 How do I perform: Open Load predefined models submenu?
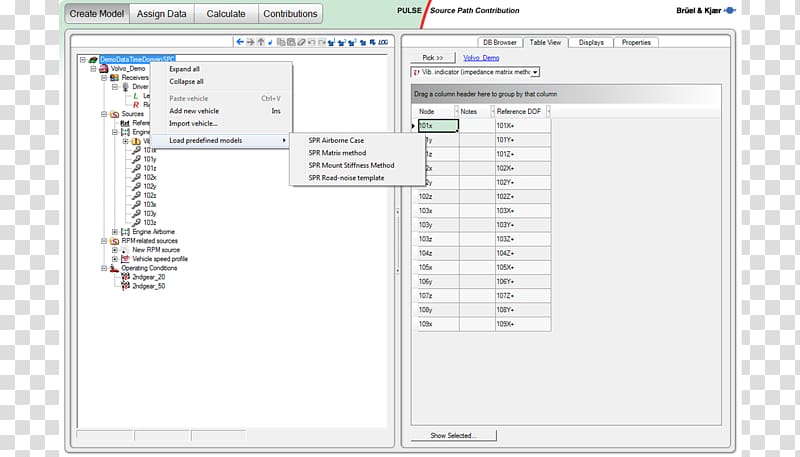[221, 140]
